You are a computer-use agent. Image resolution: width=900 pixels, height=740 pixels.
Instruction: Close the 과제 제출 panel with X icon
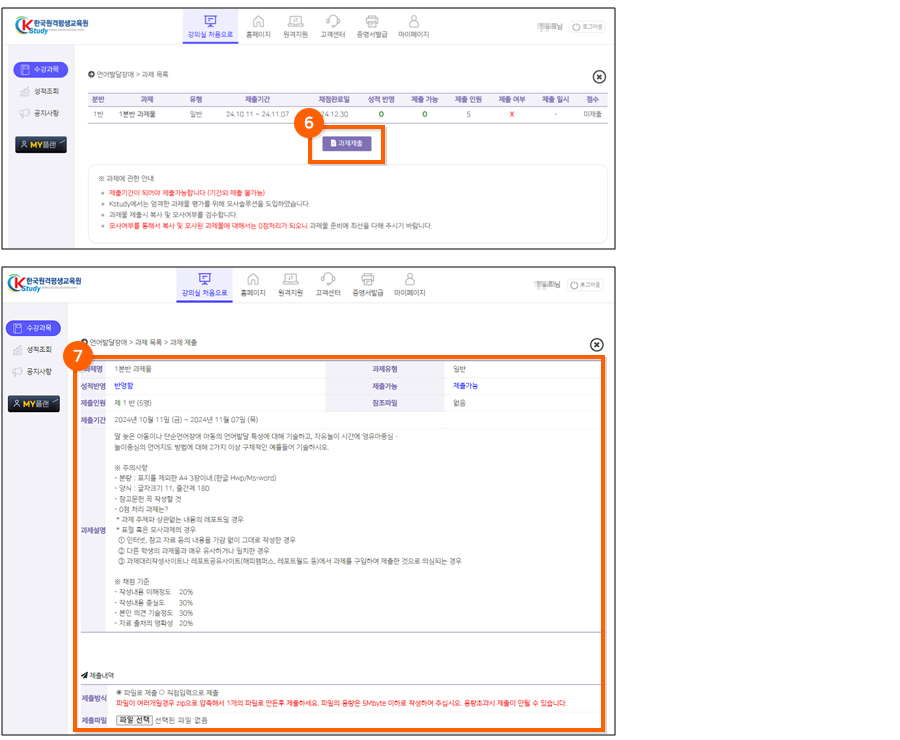pos(597,345)
